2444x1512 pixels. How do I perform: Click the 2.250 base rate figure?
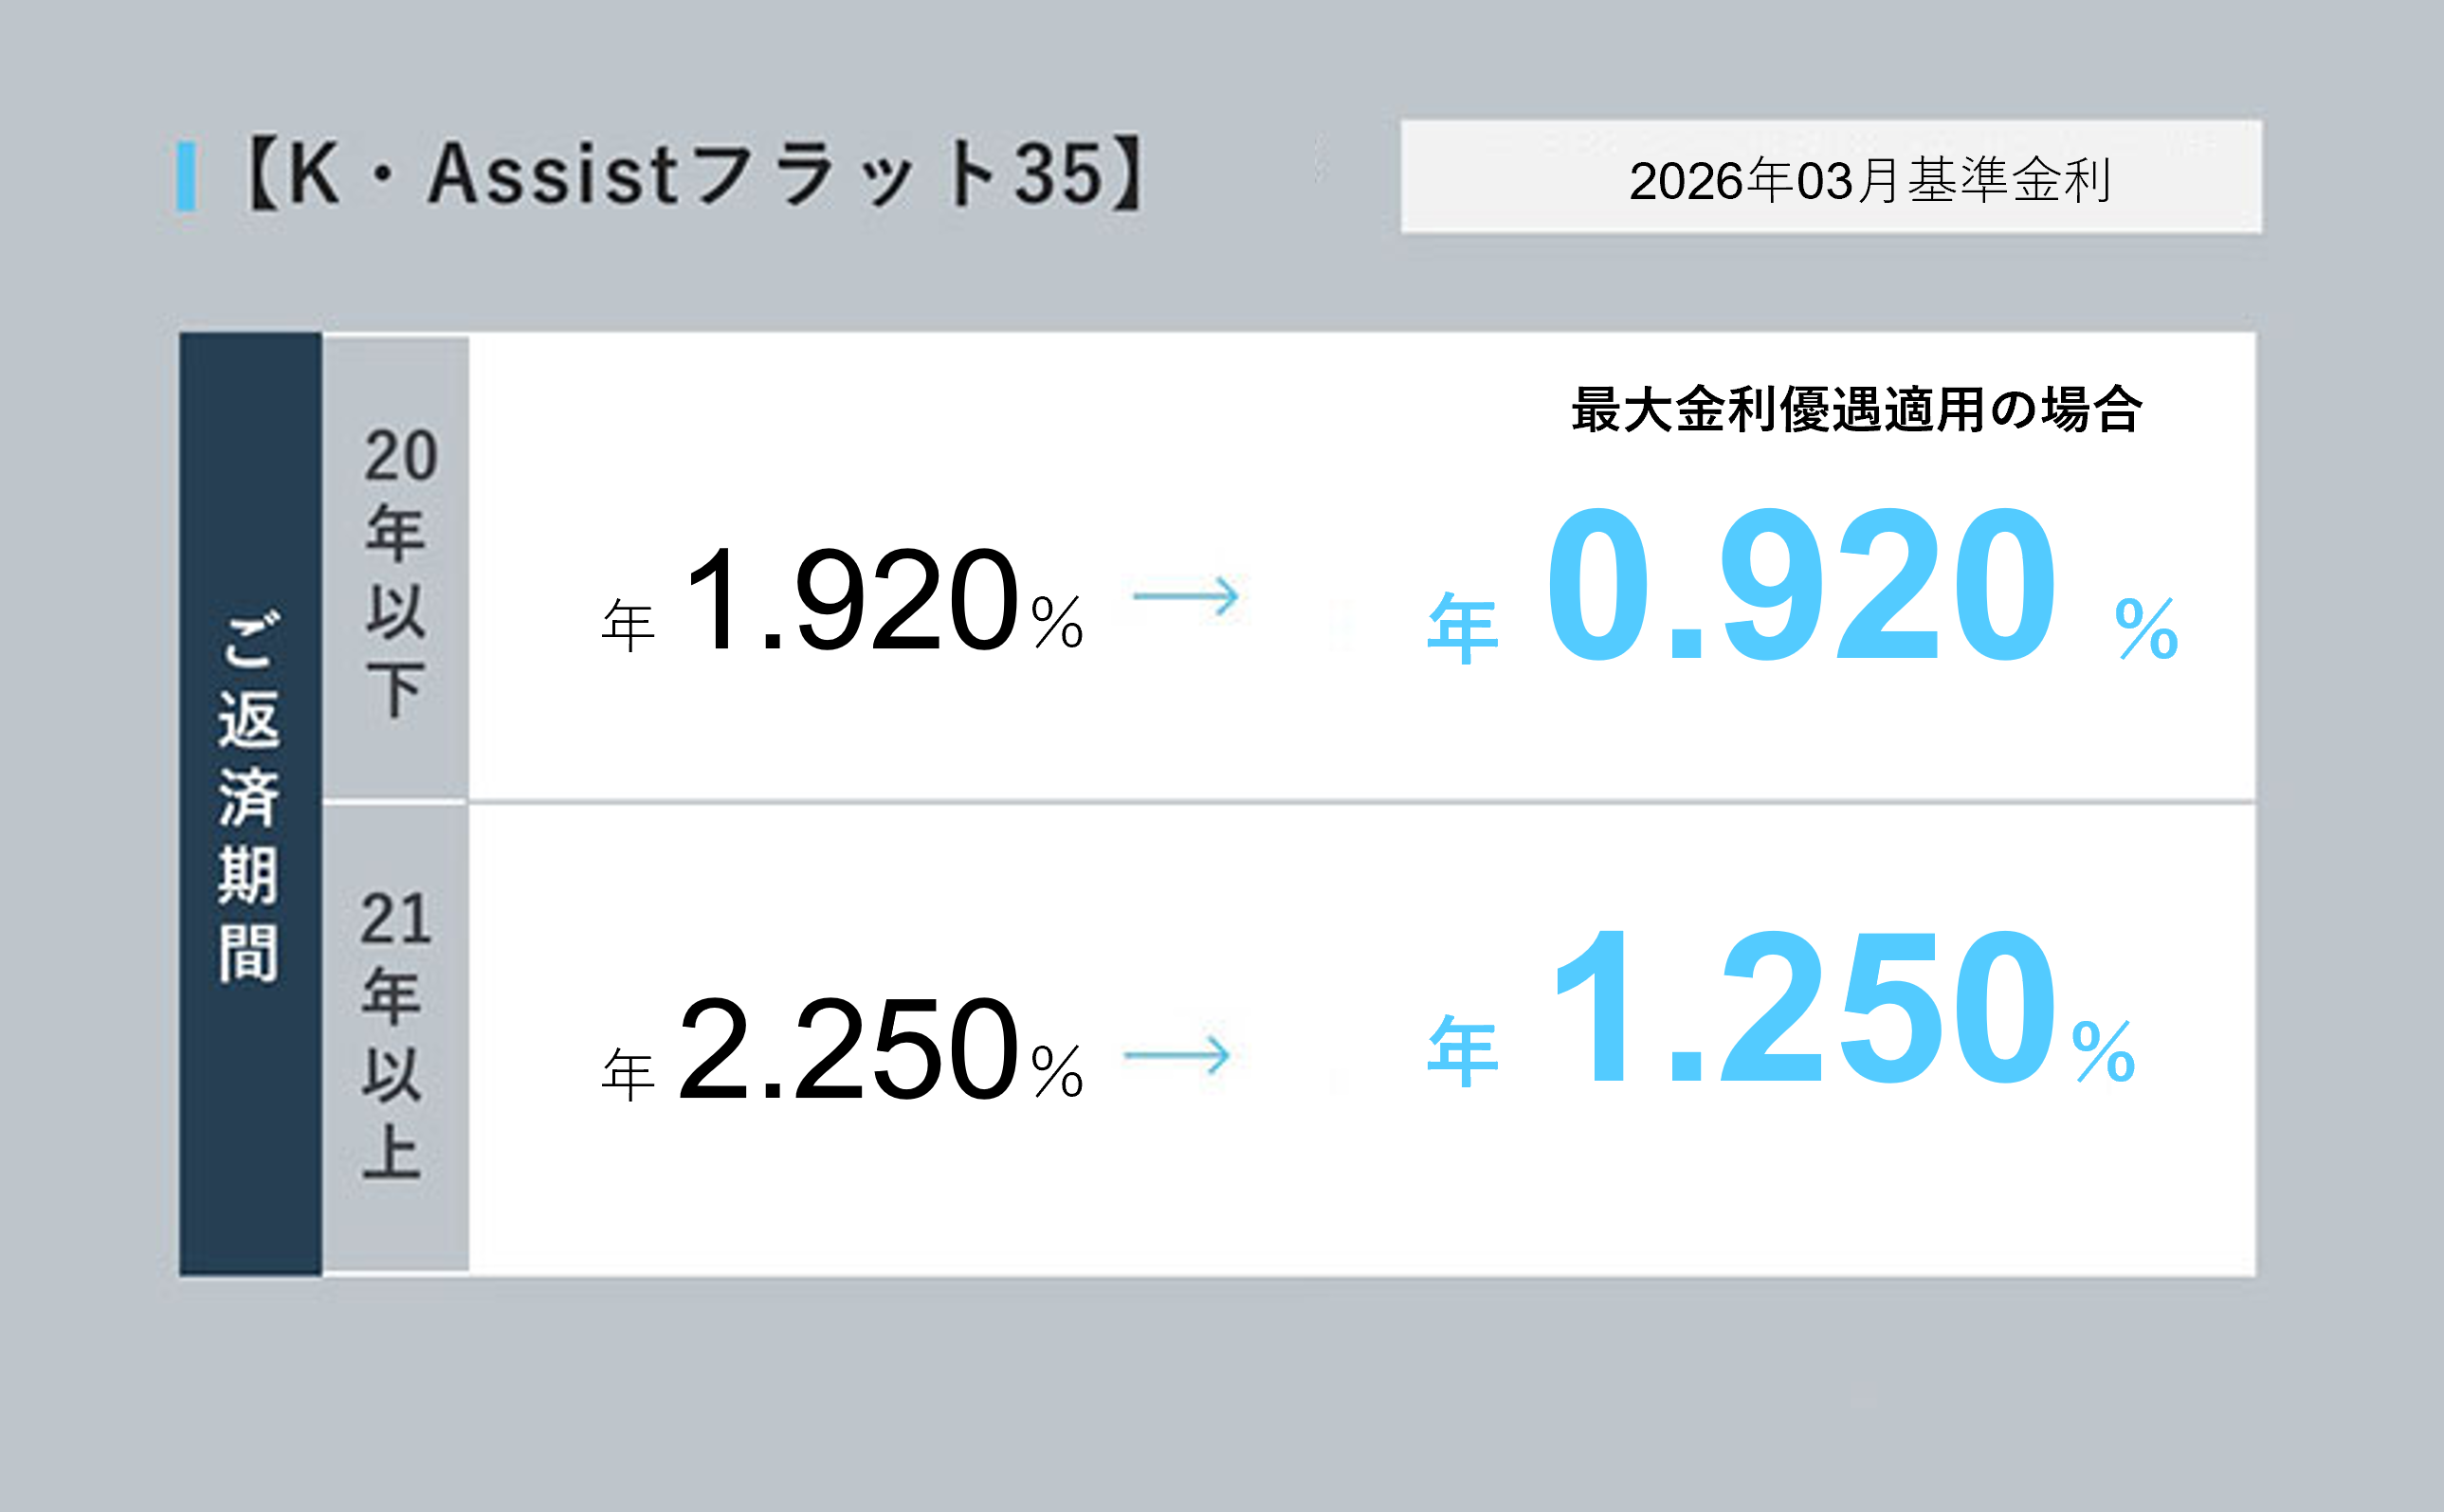[x=848, y=1051]
